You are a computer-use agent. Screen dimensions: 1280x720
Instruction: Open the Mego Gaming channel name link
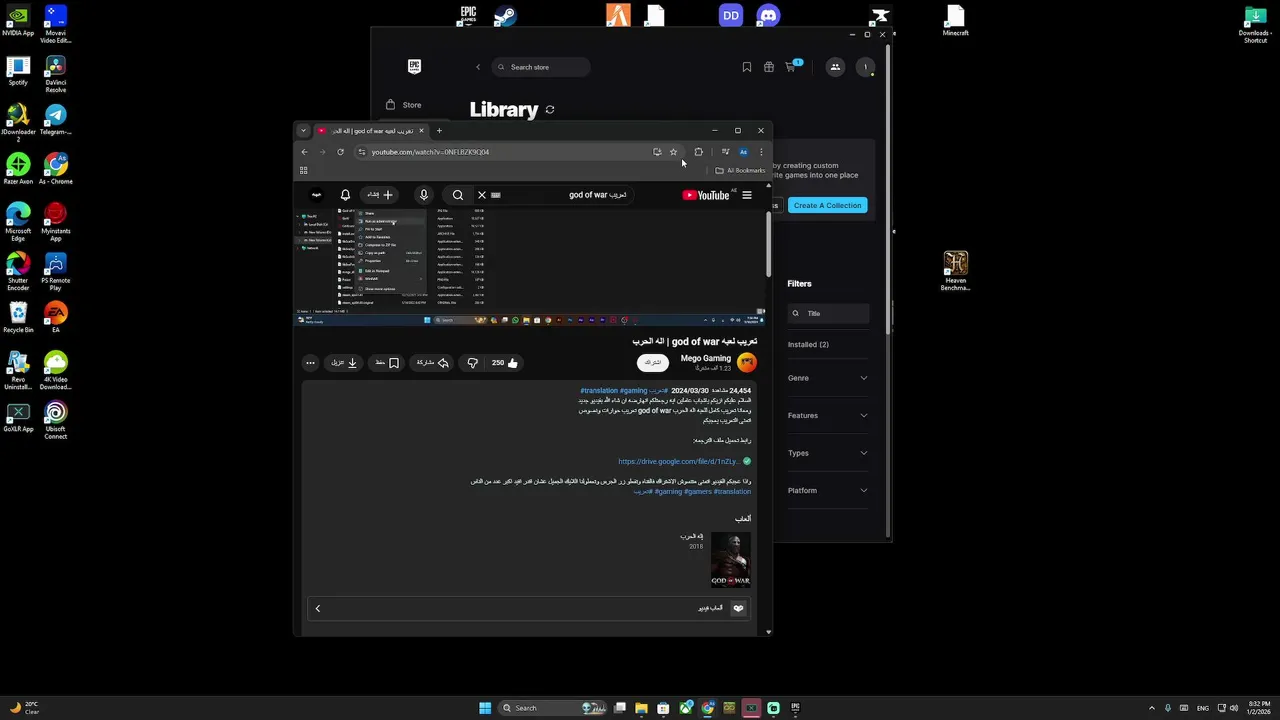point(706,358)
